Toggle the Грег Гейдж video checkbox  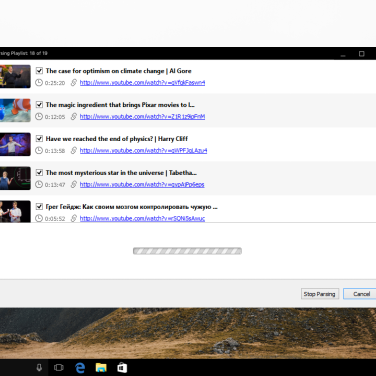pyautogui.click(x=39, y=207)
